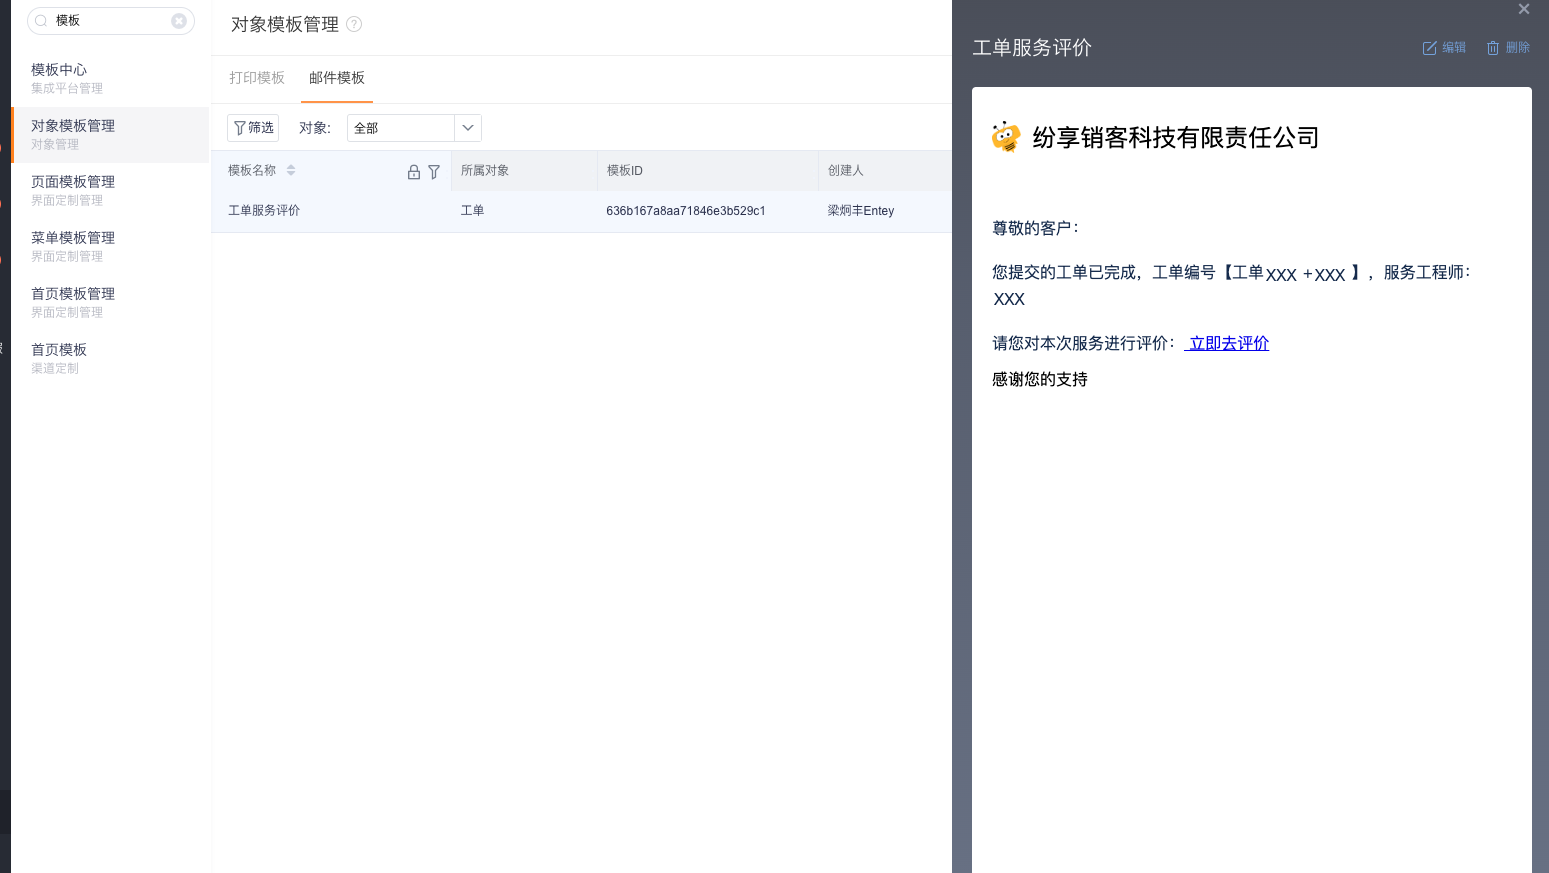
Task: Click the 感谢您的支持 closing text
Action: click(x=1040, y=379)
